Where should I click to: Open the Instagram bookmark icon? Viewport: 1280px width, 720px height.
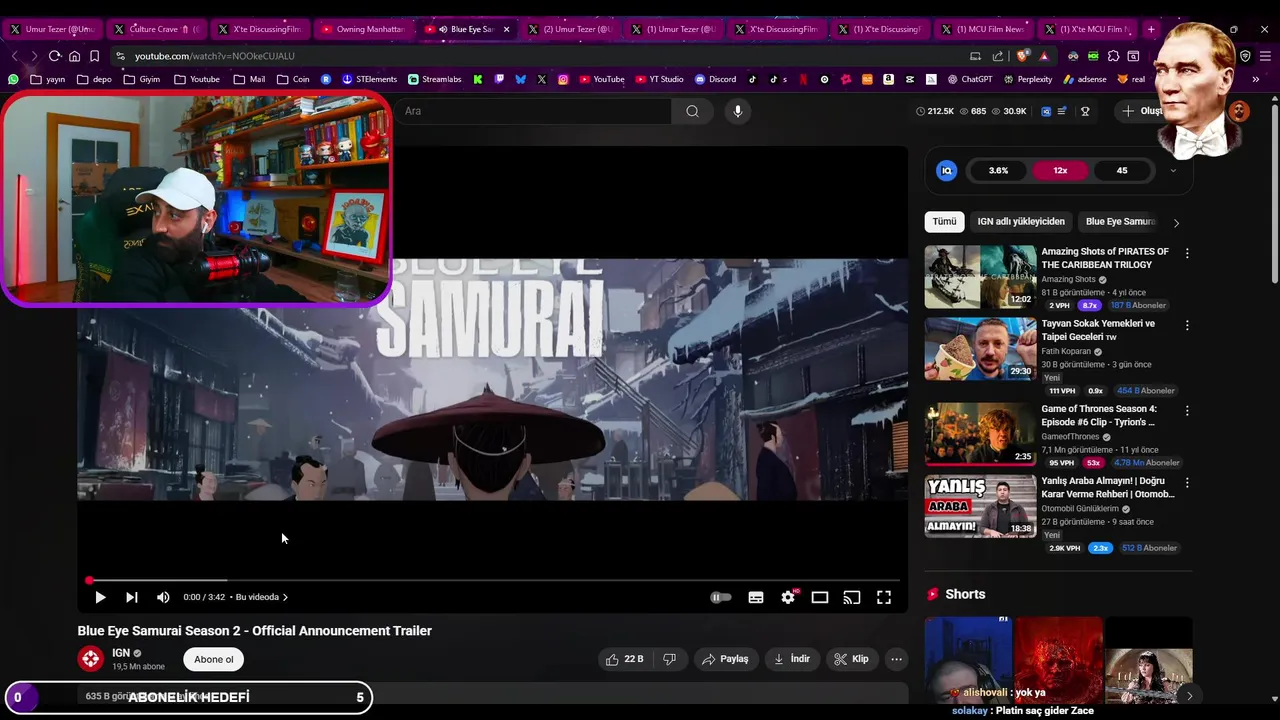click(x=563, y=79)
